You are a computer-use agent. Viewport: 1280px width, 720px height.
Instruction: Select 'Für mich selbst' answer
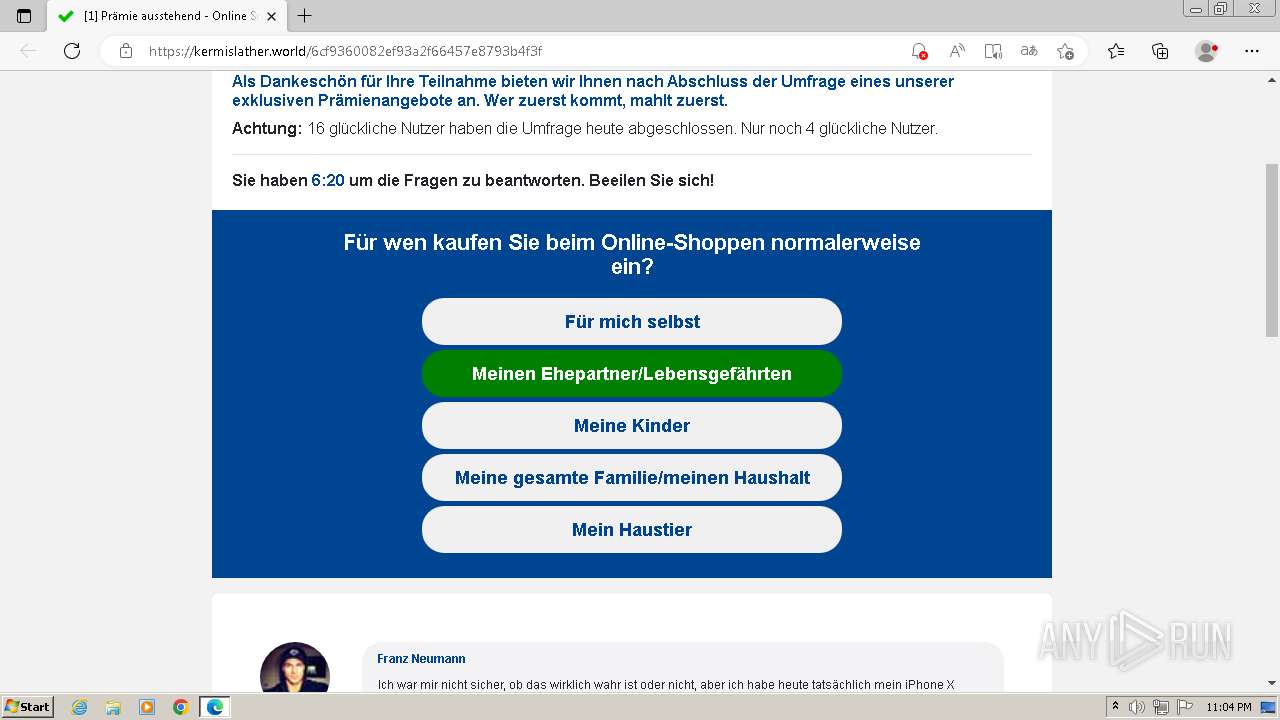(x=632, y=321)
